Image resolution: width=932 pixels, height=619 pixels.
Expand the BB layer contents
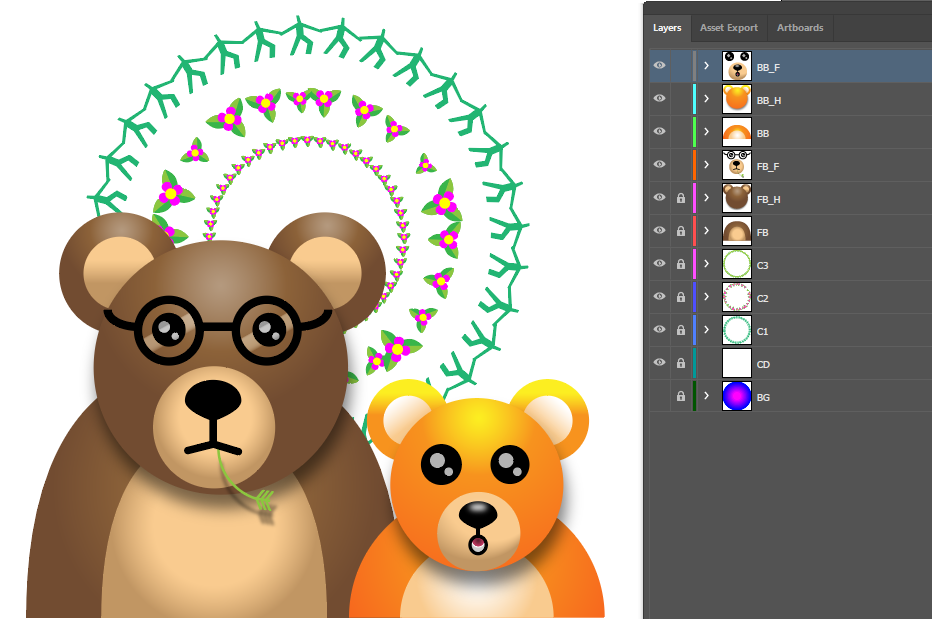707,132
